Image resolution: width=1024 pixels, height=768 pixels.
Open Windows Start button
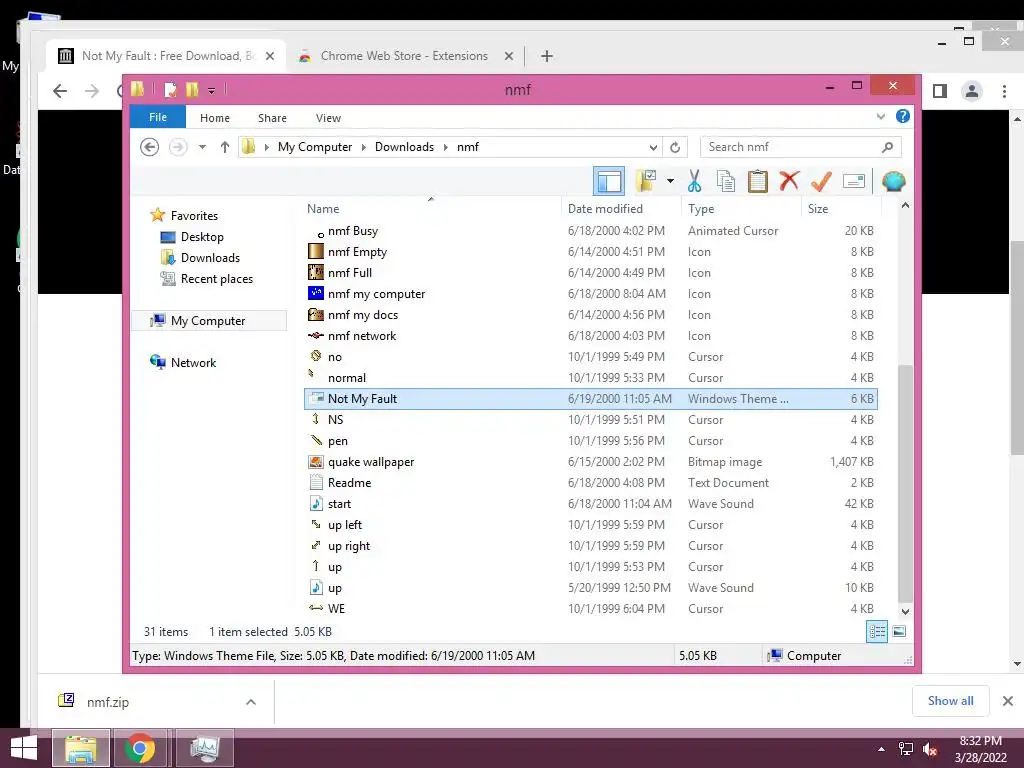(24, 748)
